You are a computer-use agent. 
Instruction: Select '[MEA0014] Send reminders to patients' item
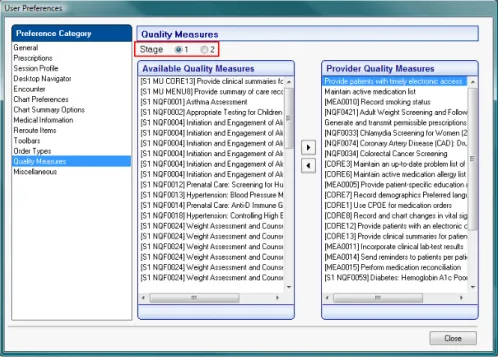396,257
